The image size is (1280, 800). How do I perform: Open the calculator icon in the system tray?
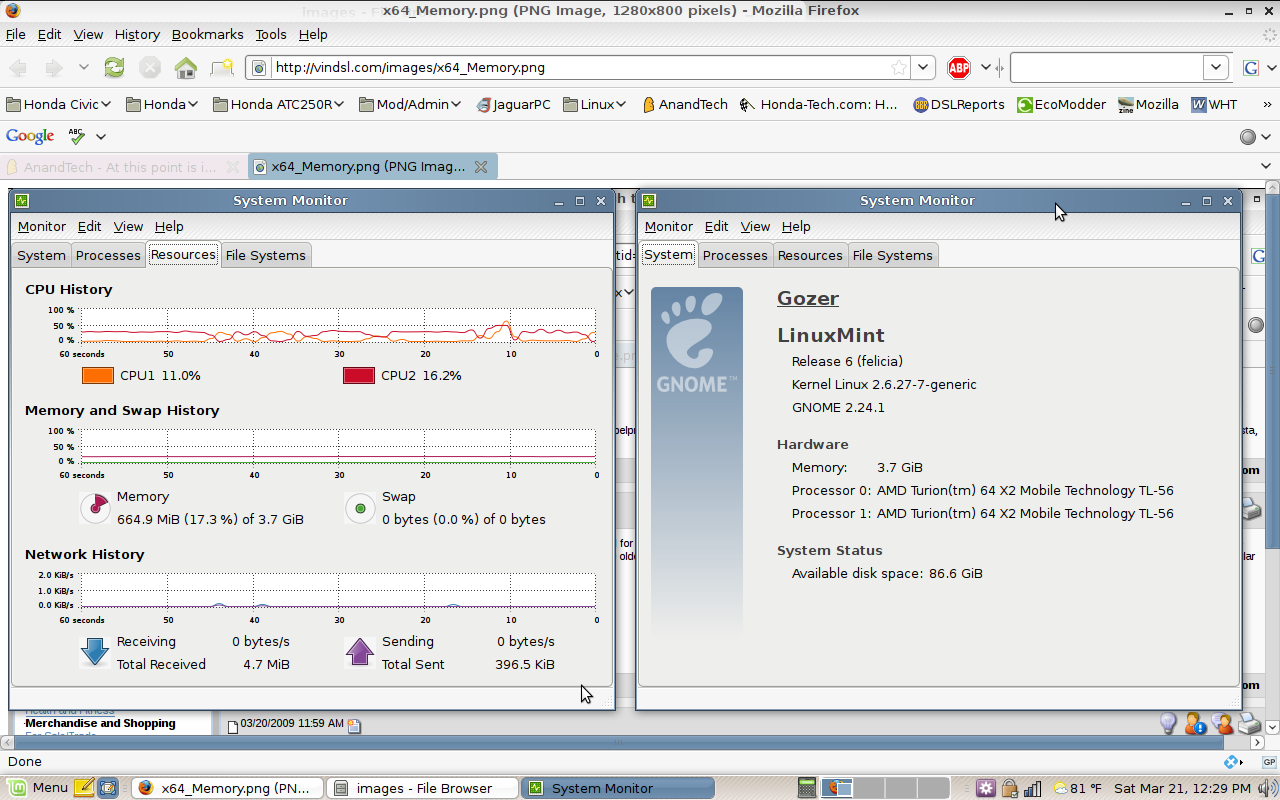(806, 788)
